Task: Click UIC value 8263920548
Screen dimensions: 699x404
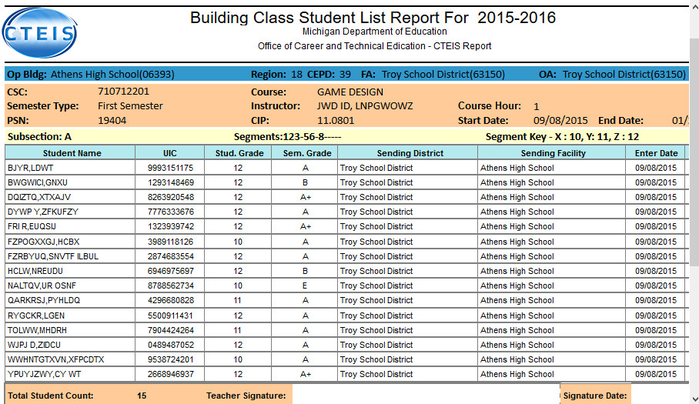Action: [171, 197]
